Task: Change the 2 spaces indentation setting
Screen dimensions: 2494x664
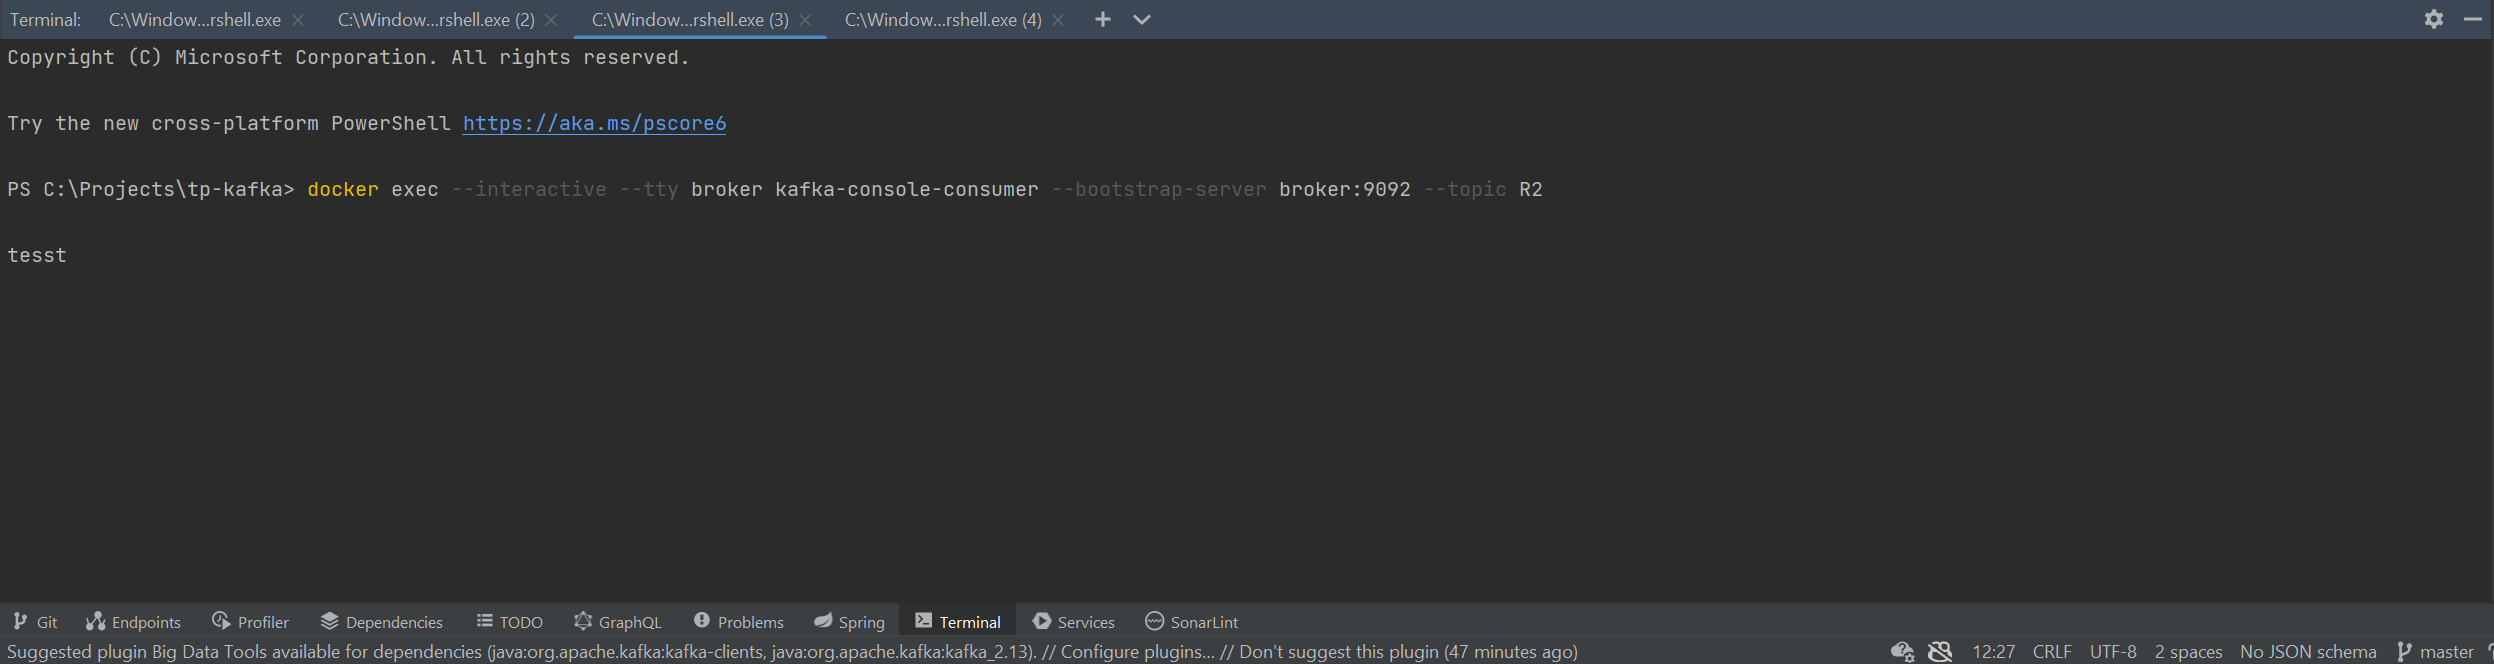Action: pos(2188,652)
